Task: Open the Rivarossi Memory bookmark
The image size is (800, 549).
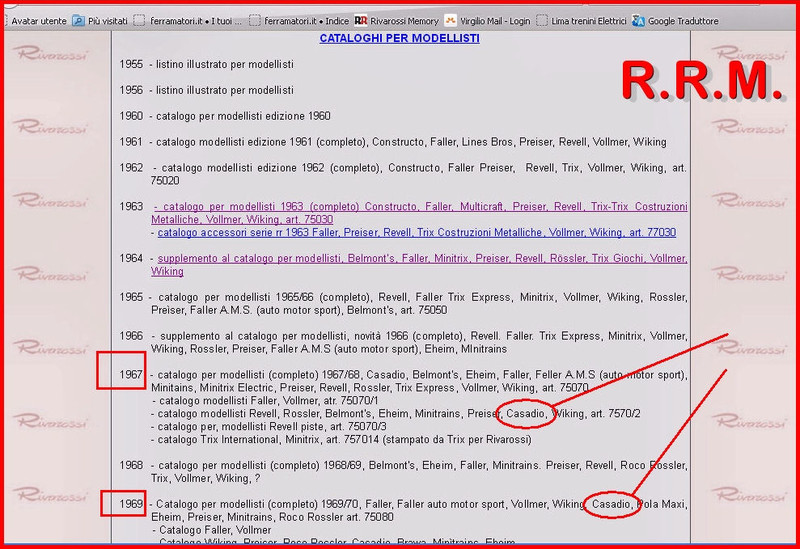Action: [x=404, y=21]
